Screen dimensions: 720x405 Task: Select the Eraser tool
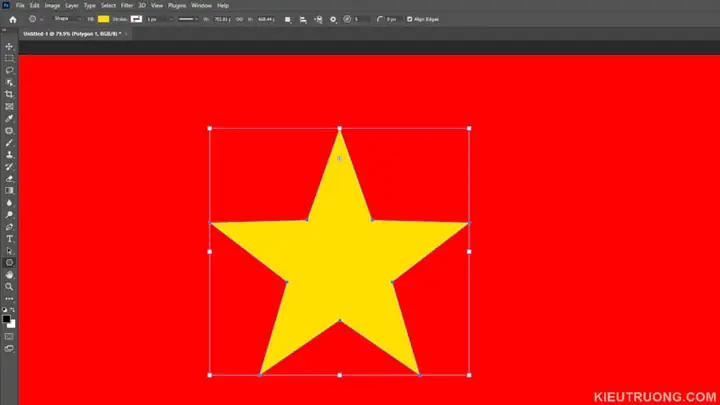(9, 179)
